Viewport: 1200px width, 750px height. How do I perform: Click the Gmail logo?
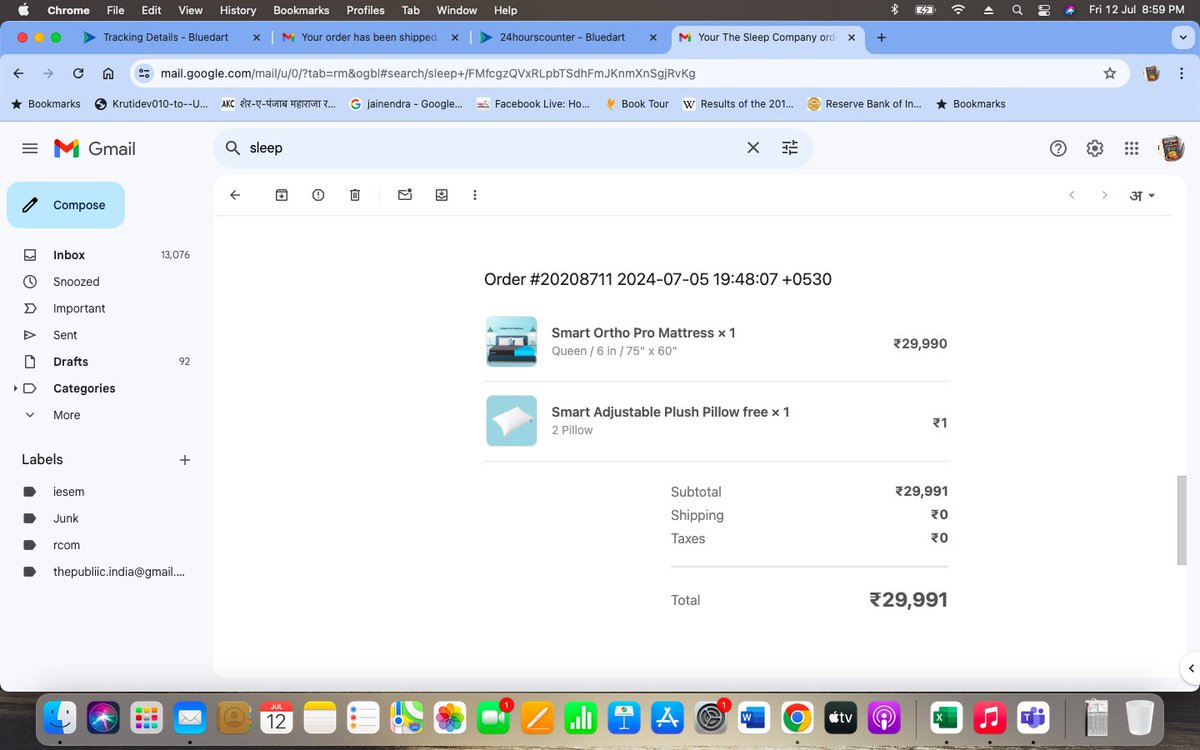[95, 148]
